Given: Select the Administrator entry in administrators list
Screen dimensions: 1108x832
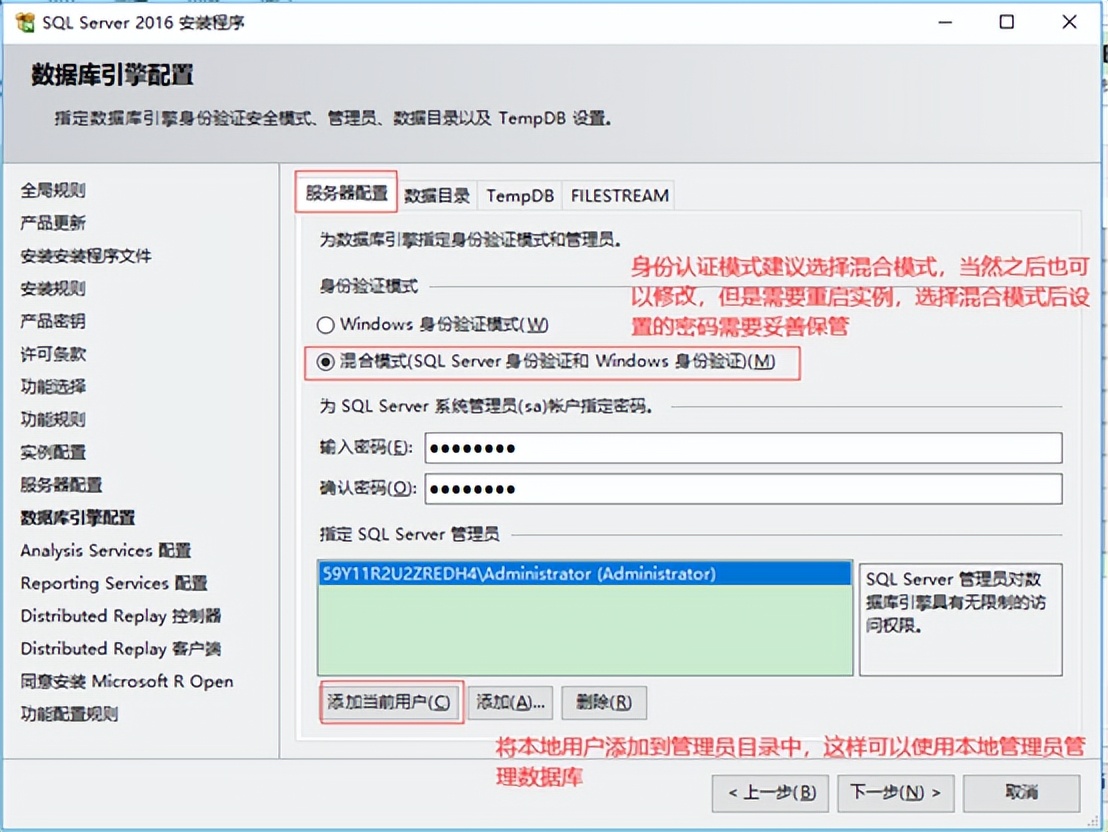Looking at the screenshot, I should (x=584, y=573).
